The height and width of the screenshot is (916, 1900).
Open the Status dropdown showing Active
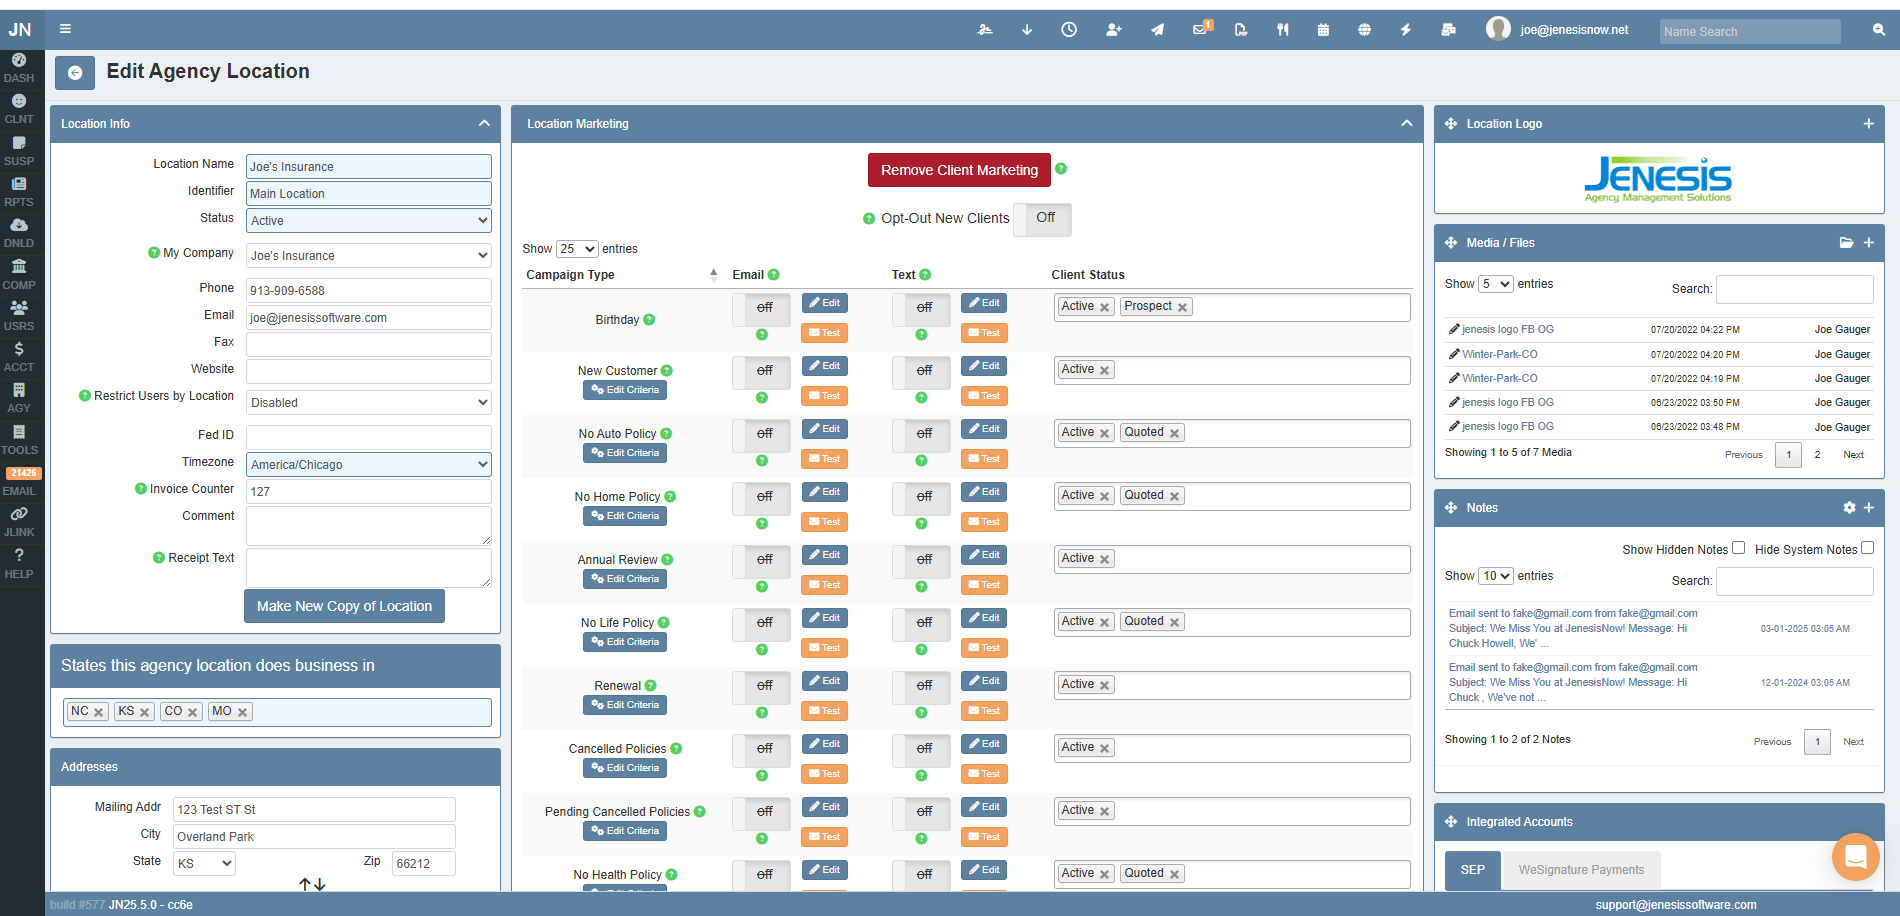(368, 220)
